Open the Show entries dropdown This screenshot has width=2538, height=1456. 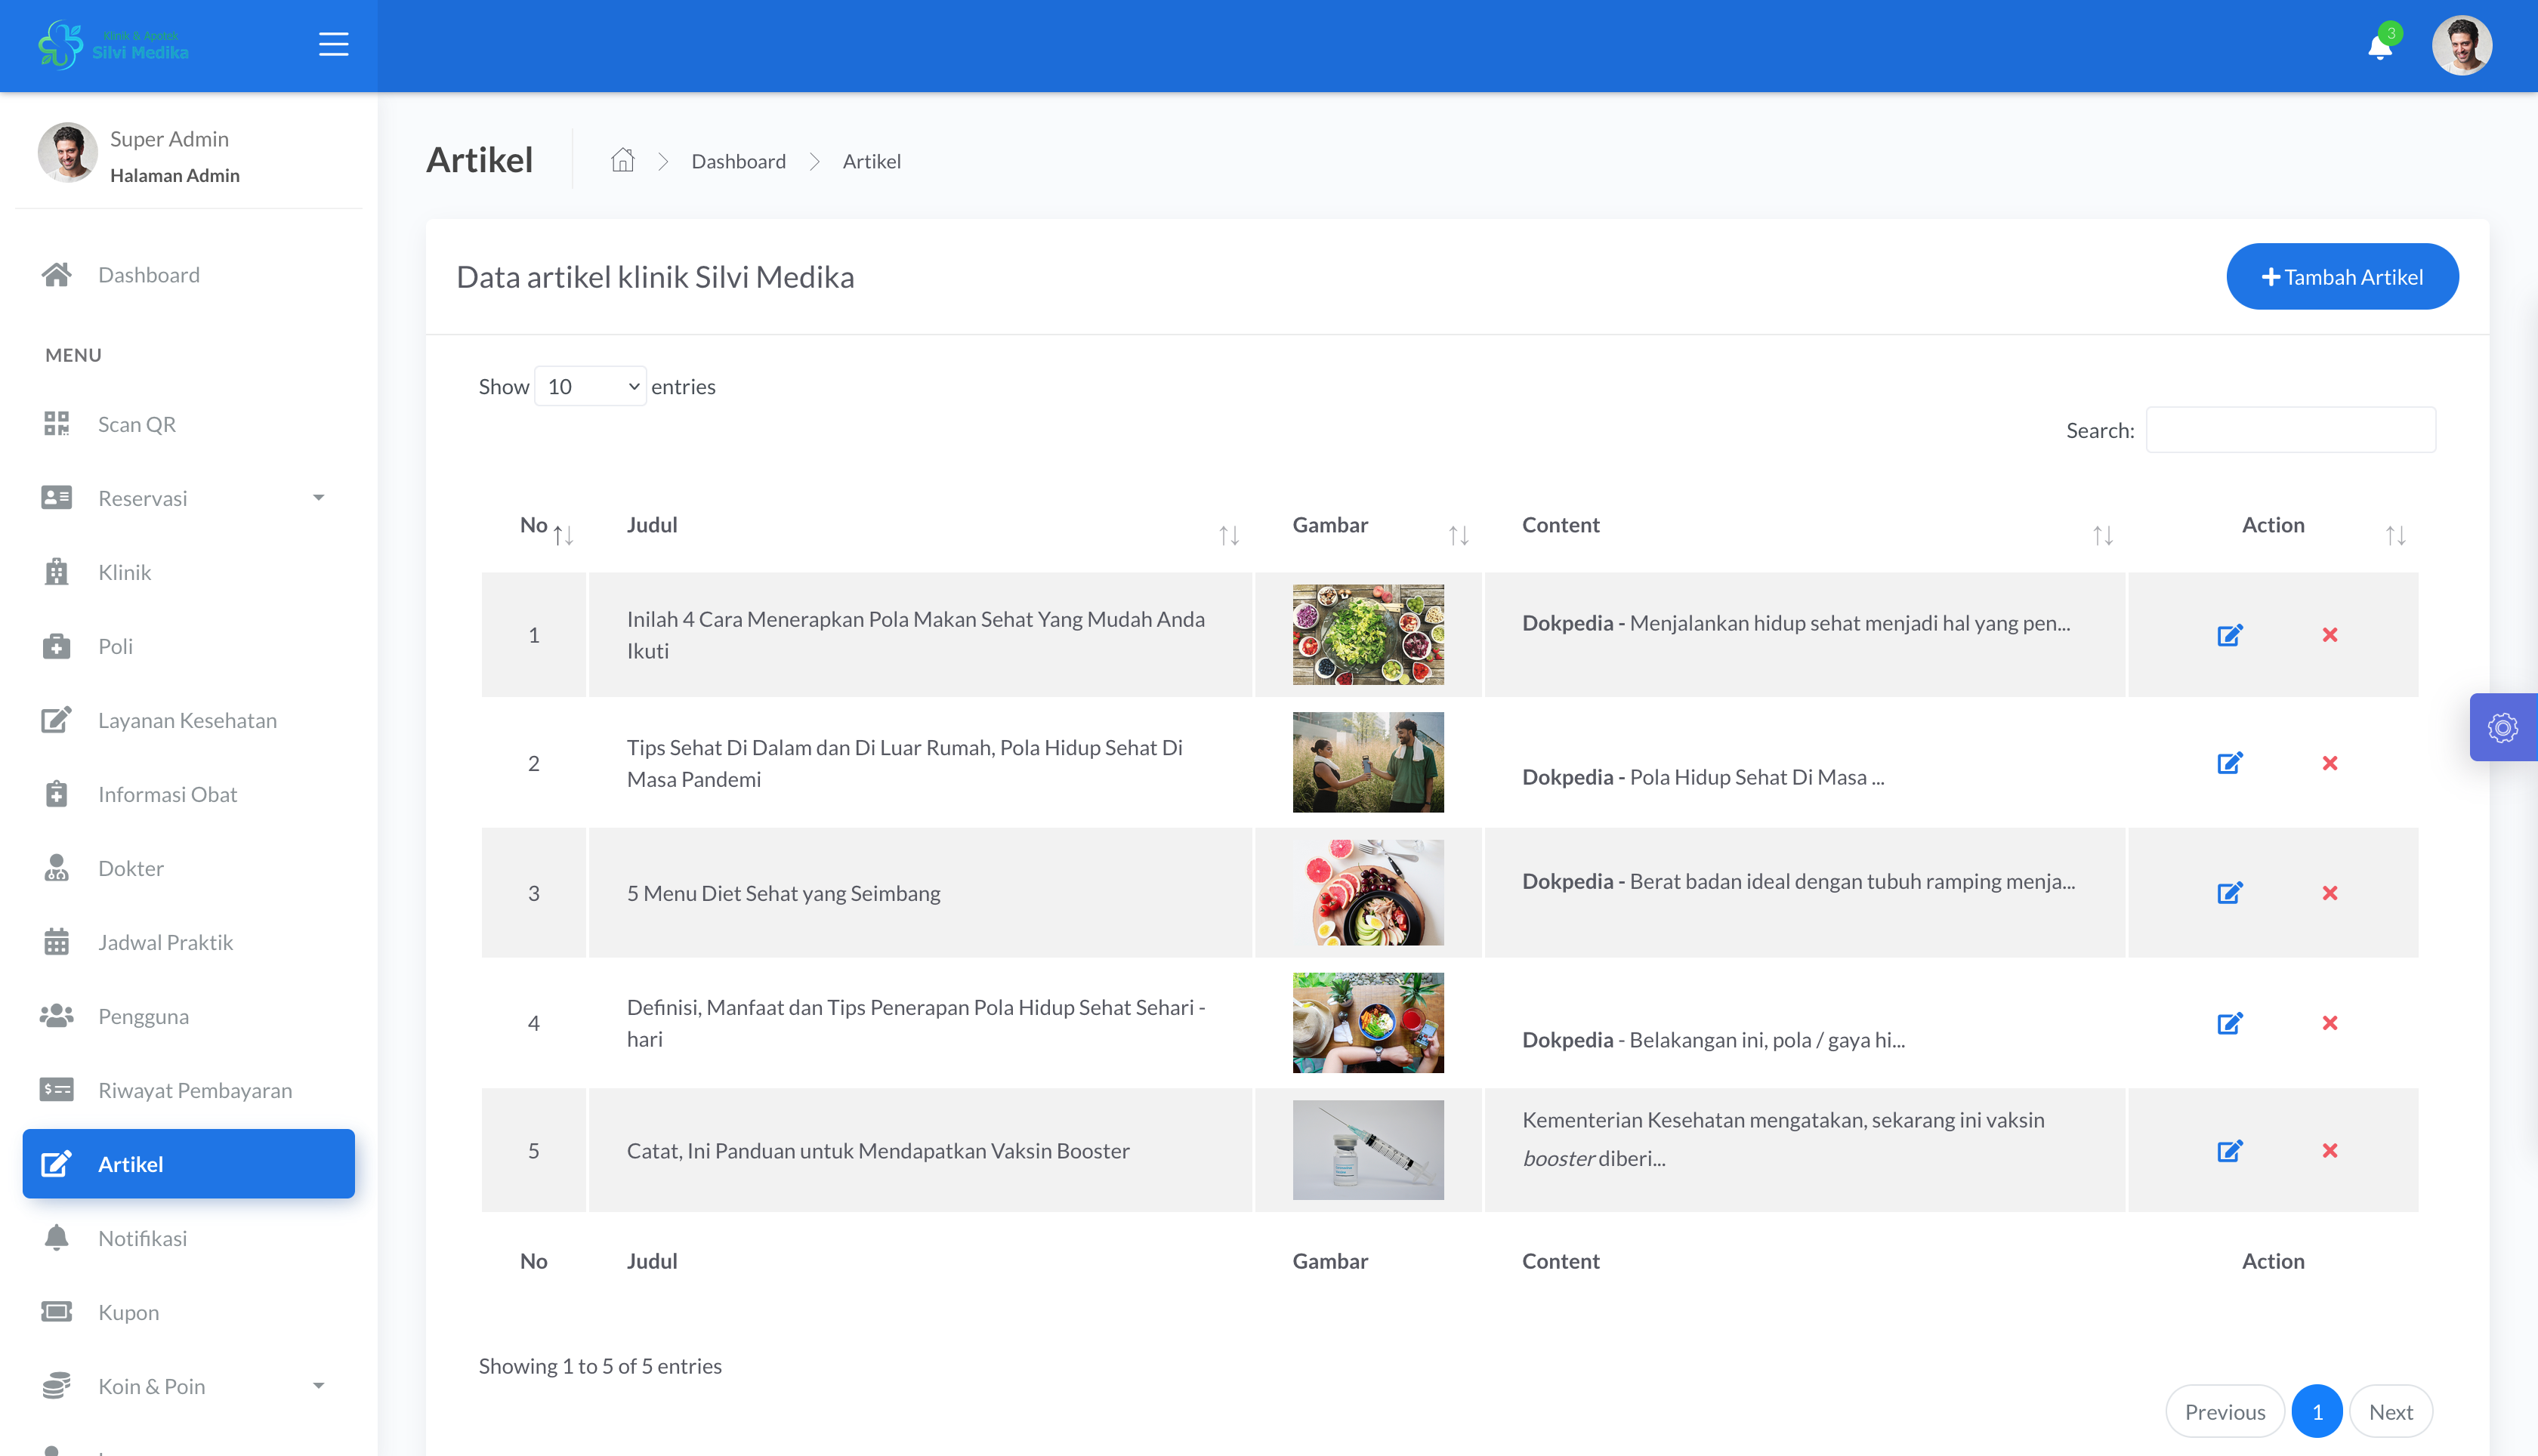(x=590, y=386)
